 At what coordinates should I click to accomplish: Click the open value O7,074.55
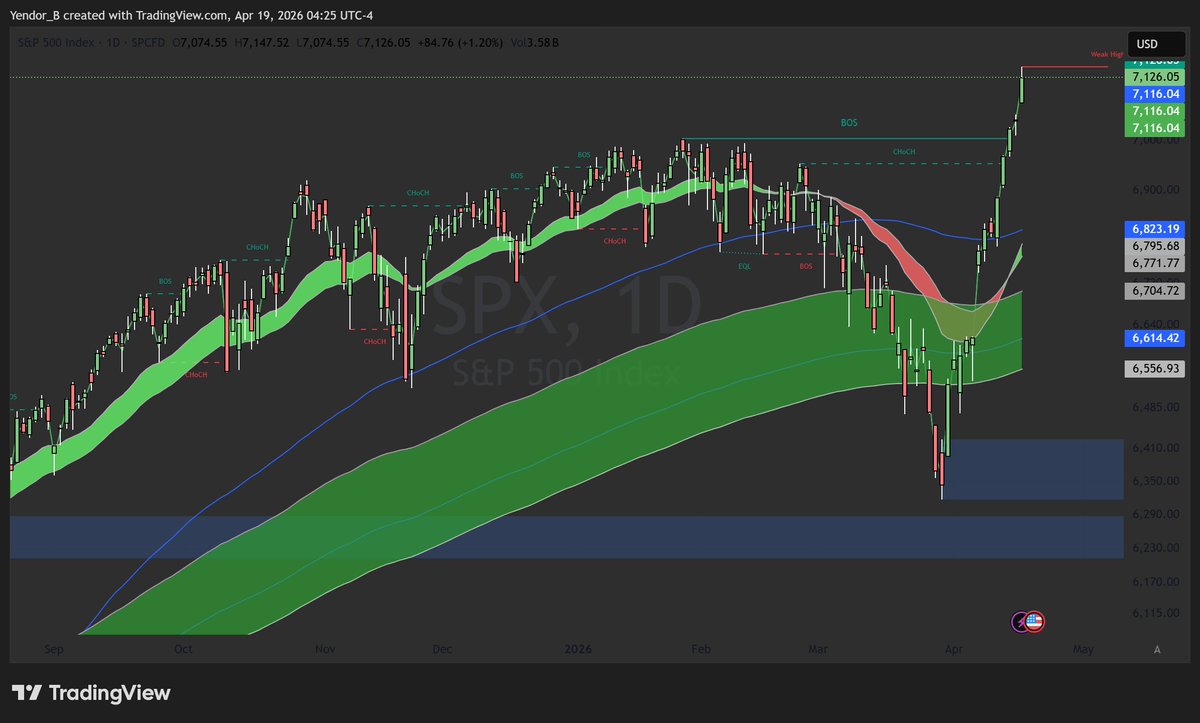199,43
